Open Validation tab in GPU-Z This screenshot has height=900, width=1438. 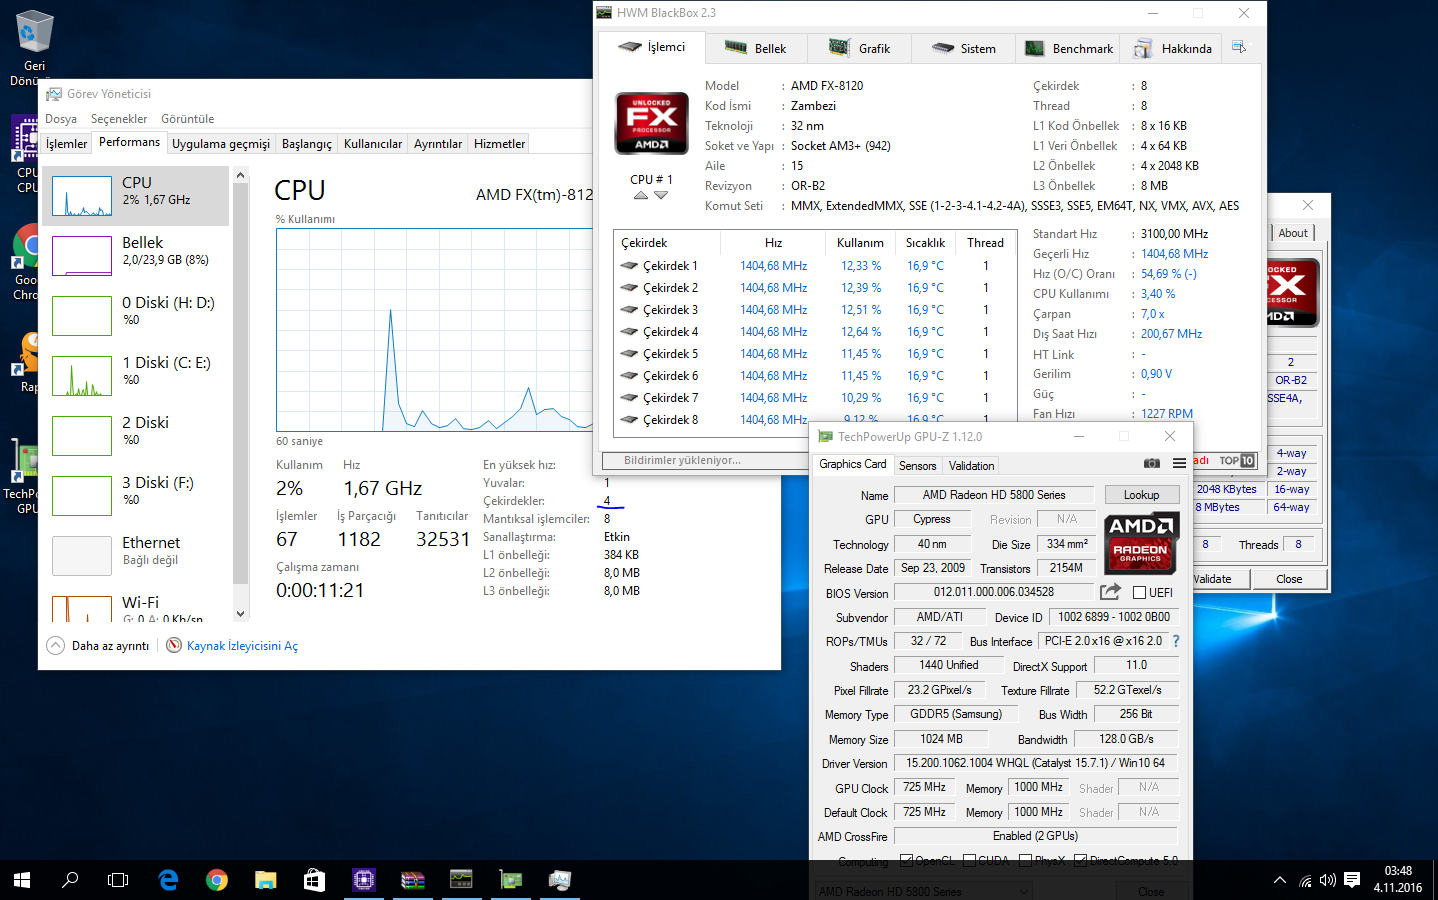point(971,466)
